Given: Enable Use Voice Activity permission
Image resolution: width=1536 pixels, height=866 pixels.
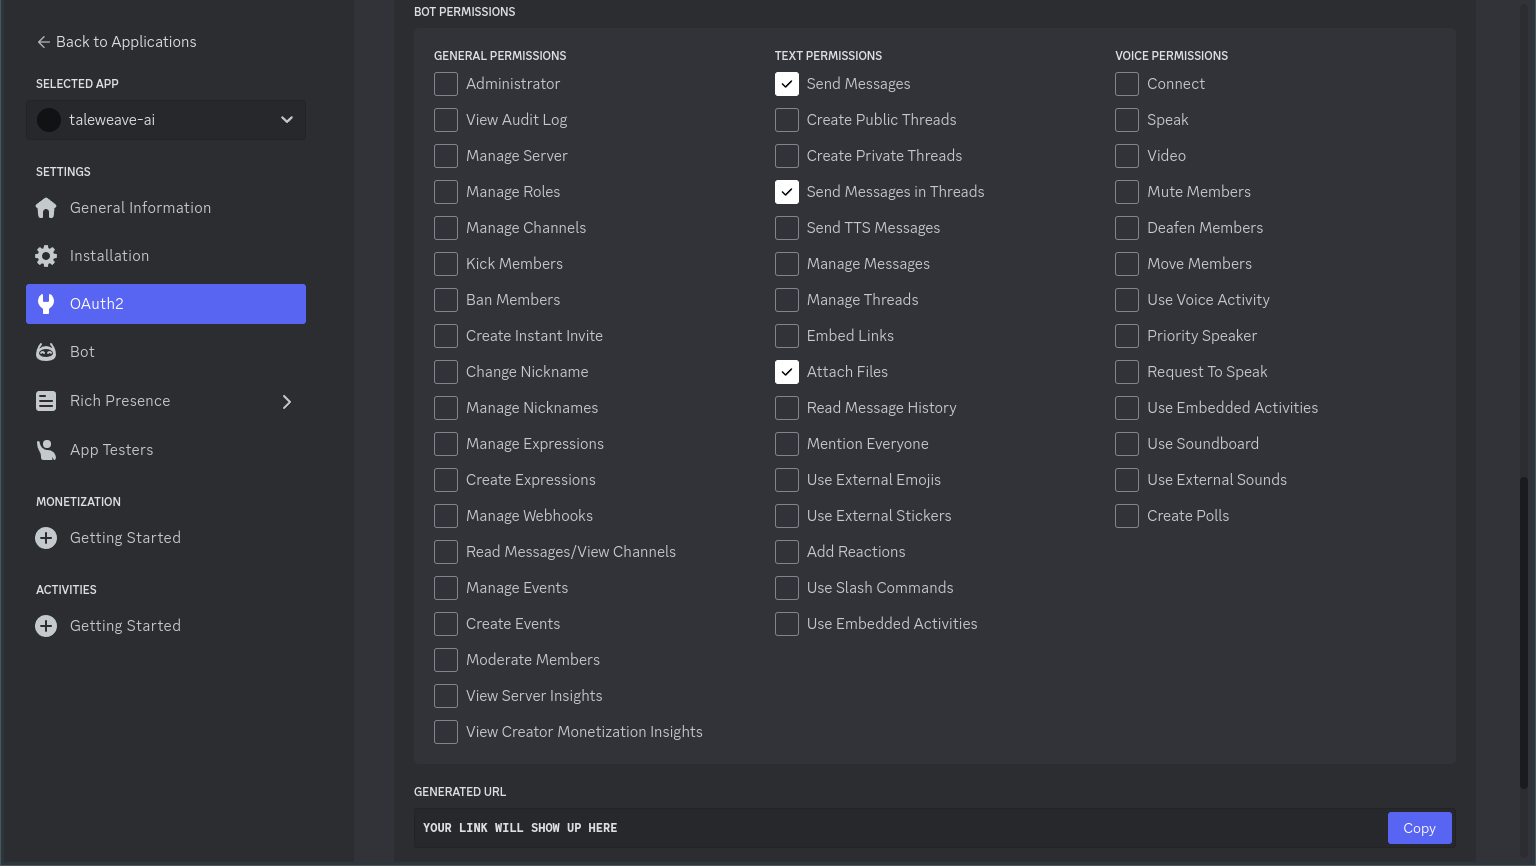Looking at the screenshot, I should (1127, 300).
